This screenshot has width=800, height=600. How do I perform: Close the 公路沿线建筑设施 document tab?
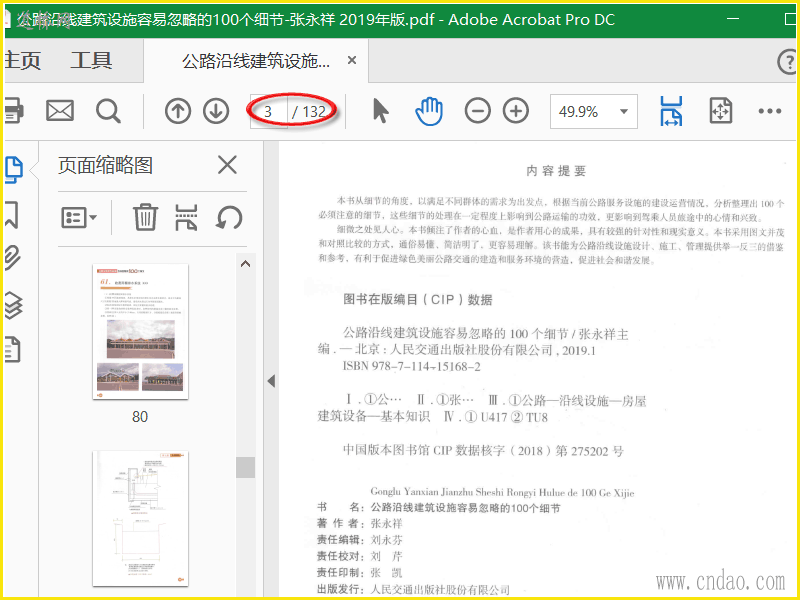(x=352, y=60)
